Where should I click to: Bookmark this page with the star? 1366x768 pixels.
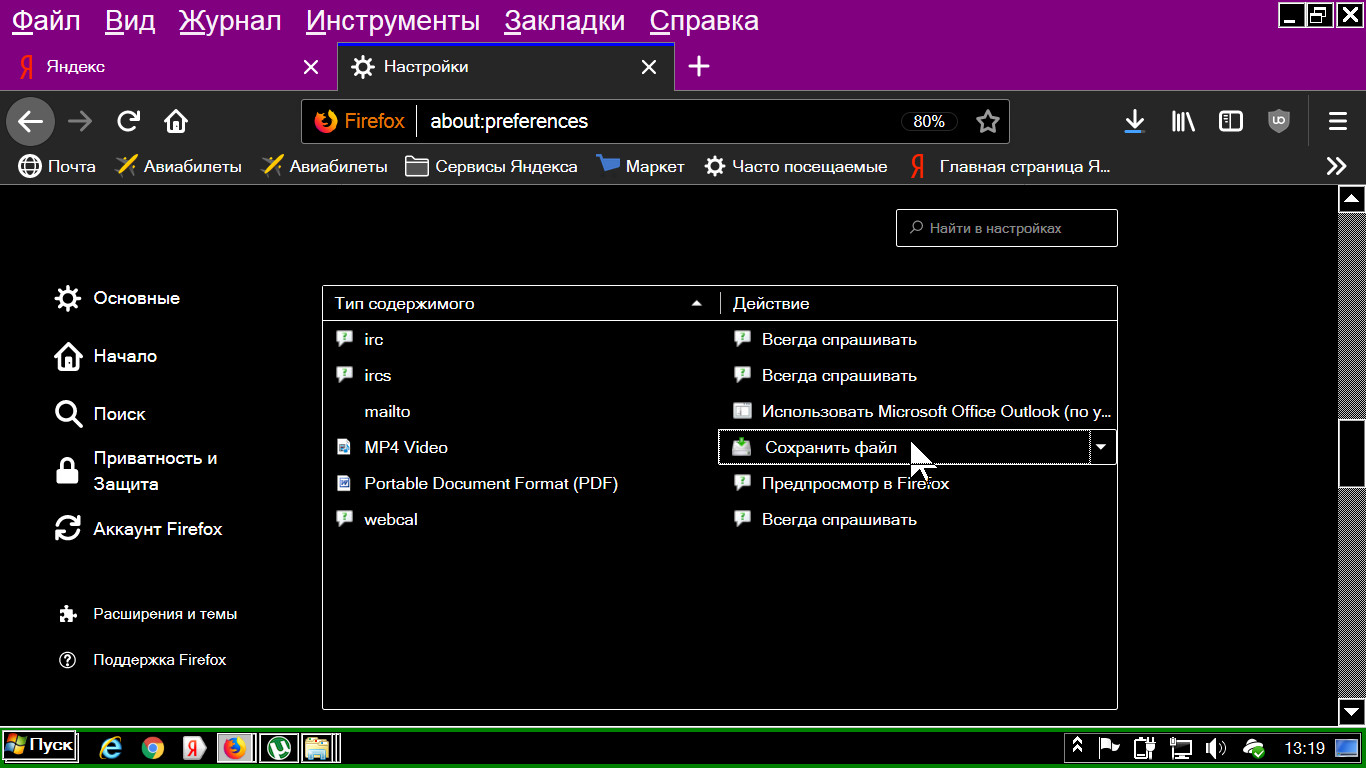click(x=988, y=121)
